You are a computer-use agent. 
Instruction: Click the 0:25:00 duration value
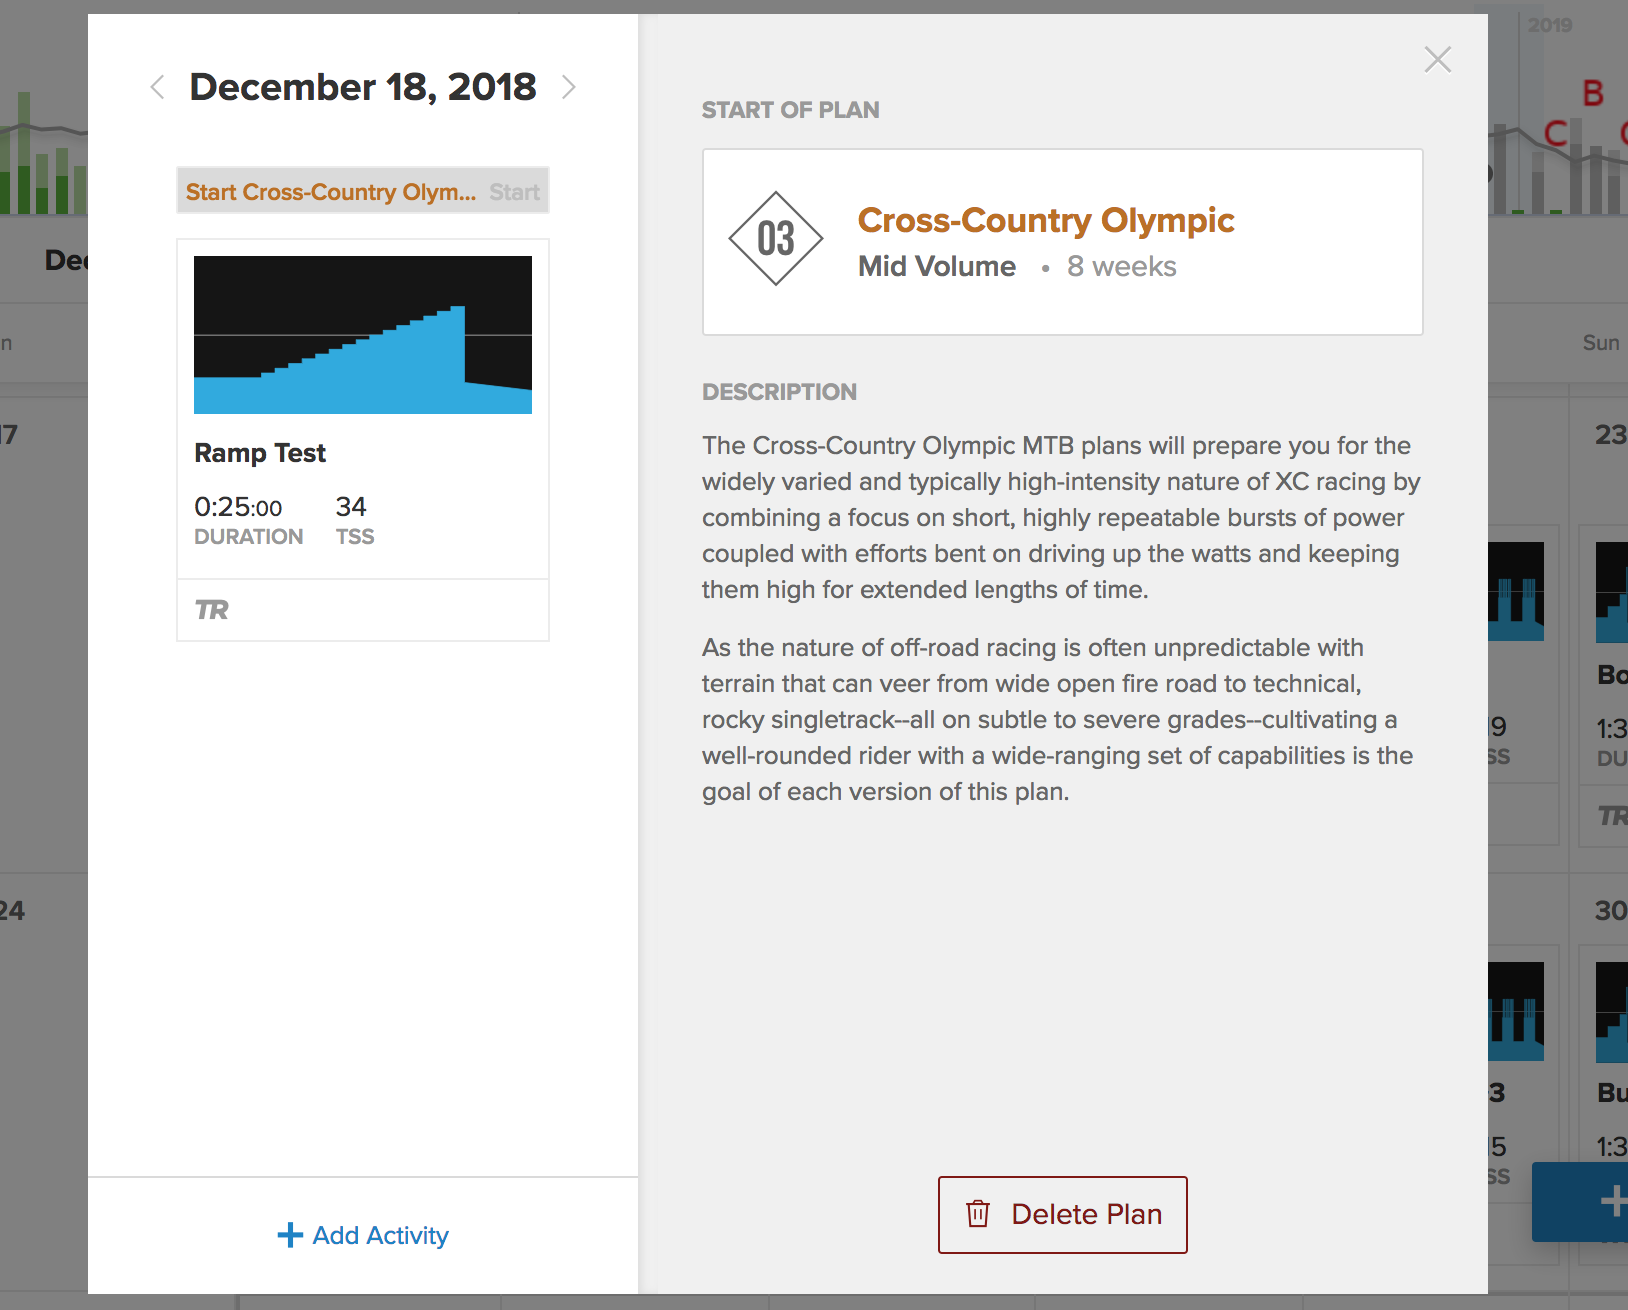tap(238, 507)
